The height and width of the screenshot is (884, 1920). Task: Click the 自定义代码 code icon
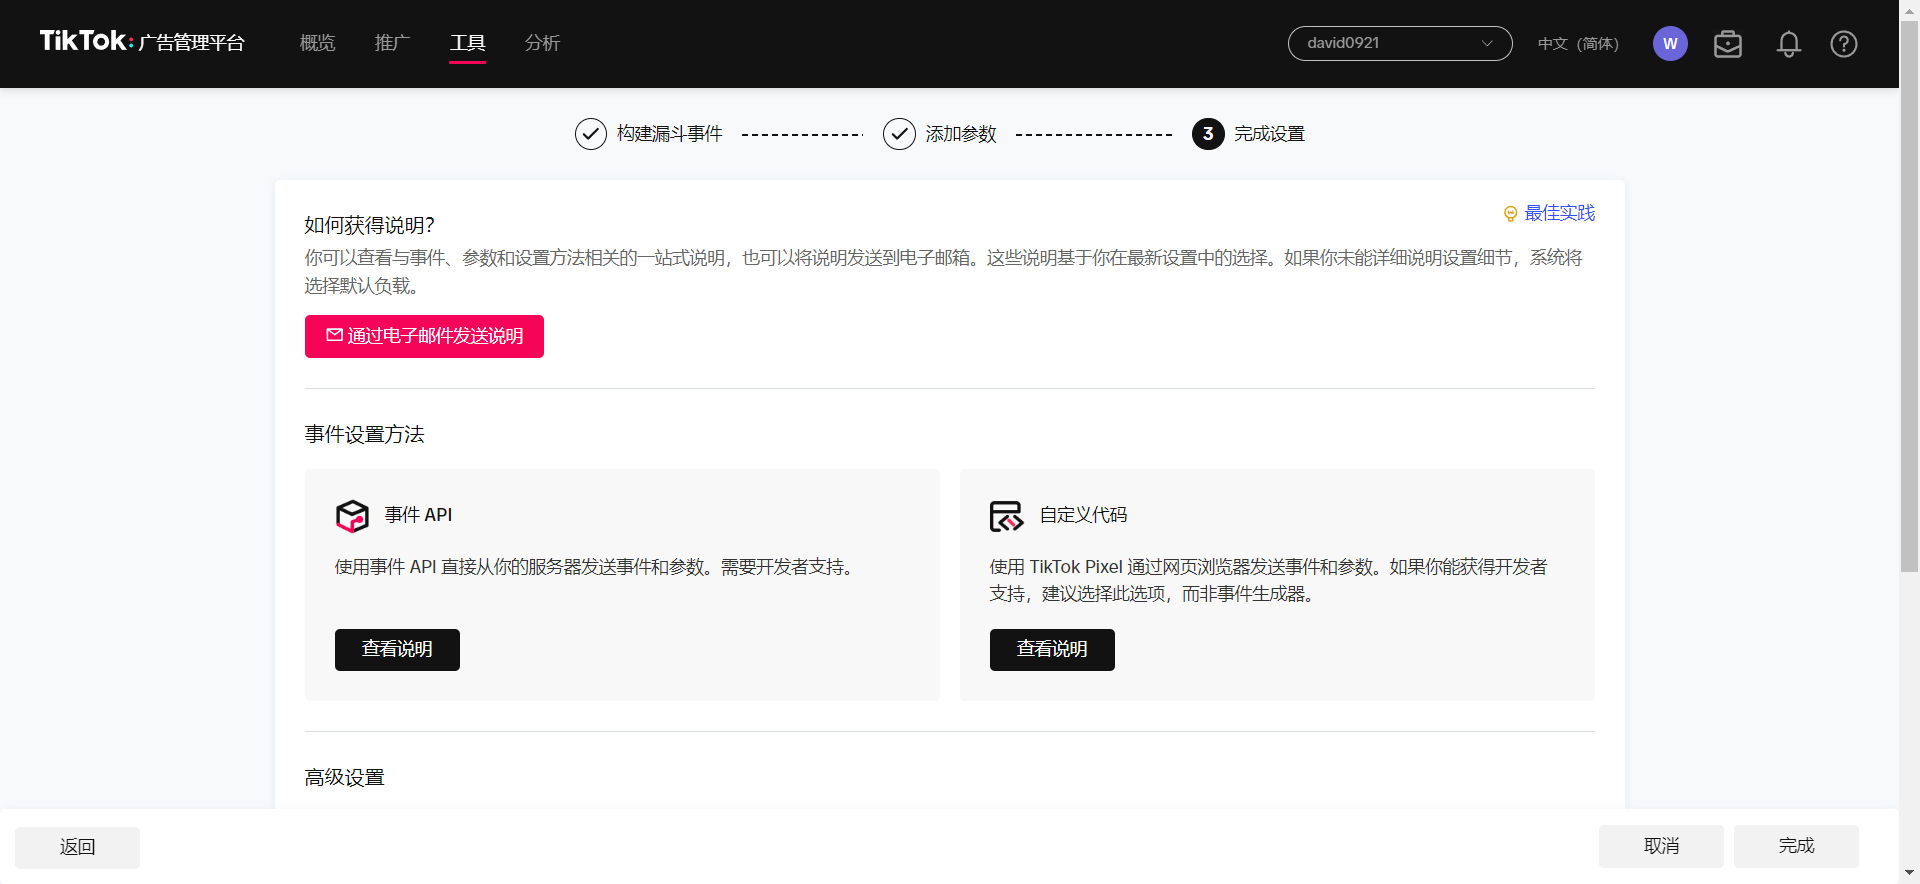(x=1007, y=516)
